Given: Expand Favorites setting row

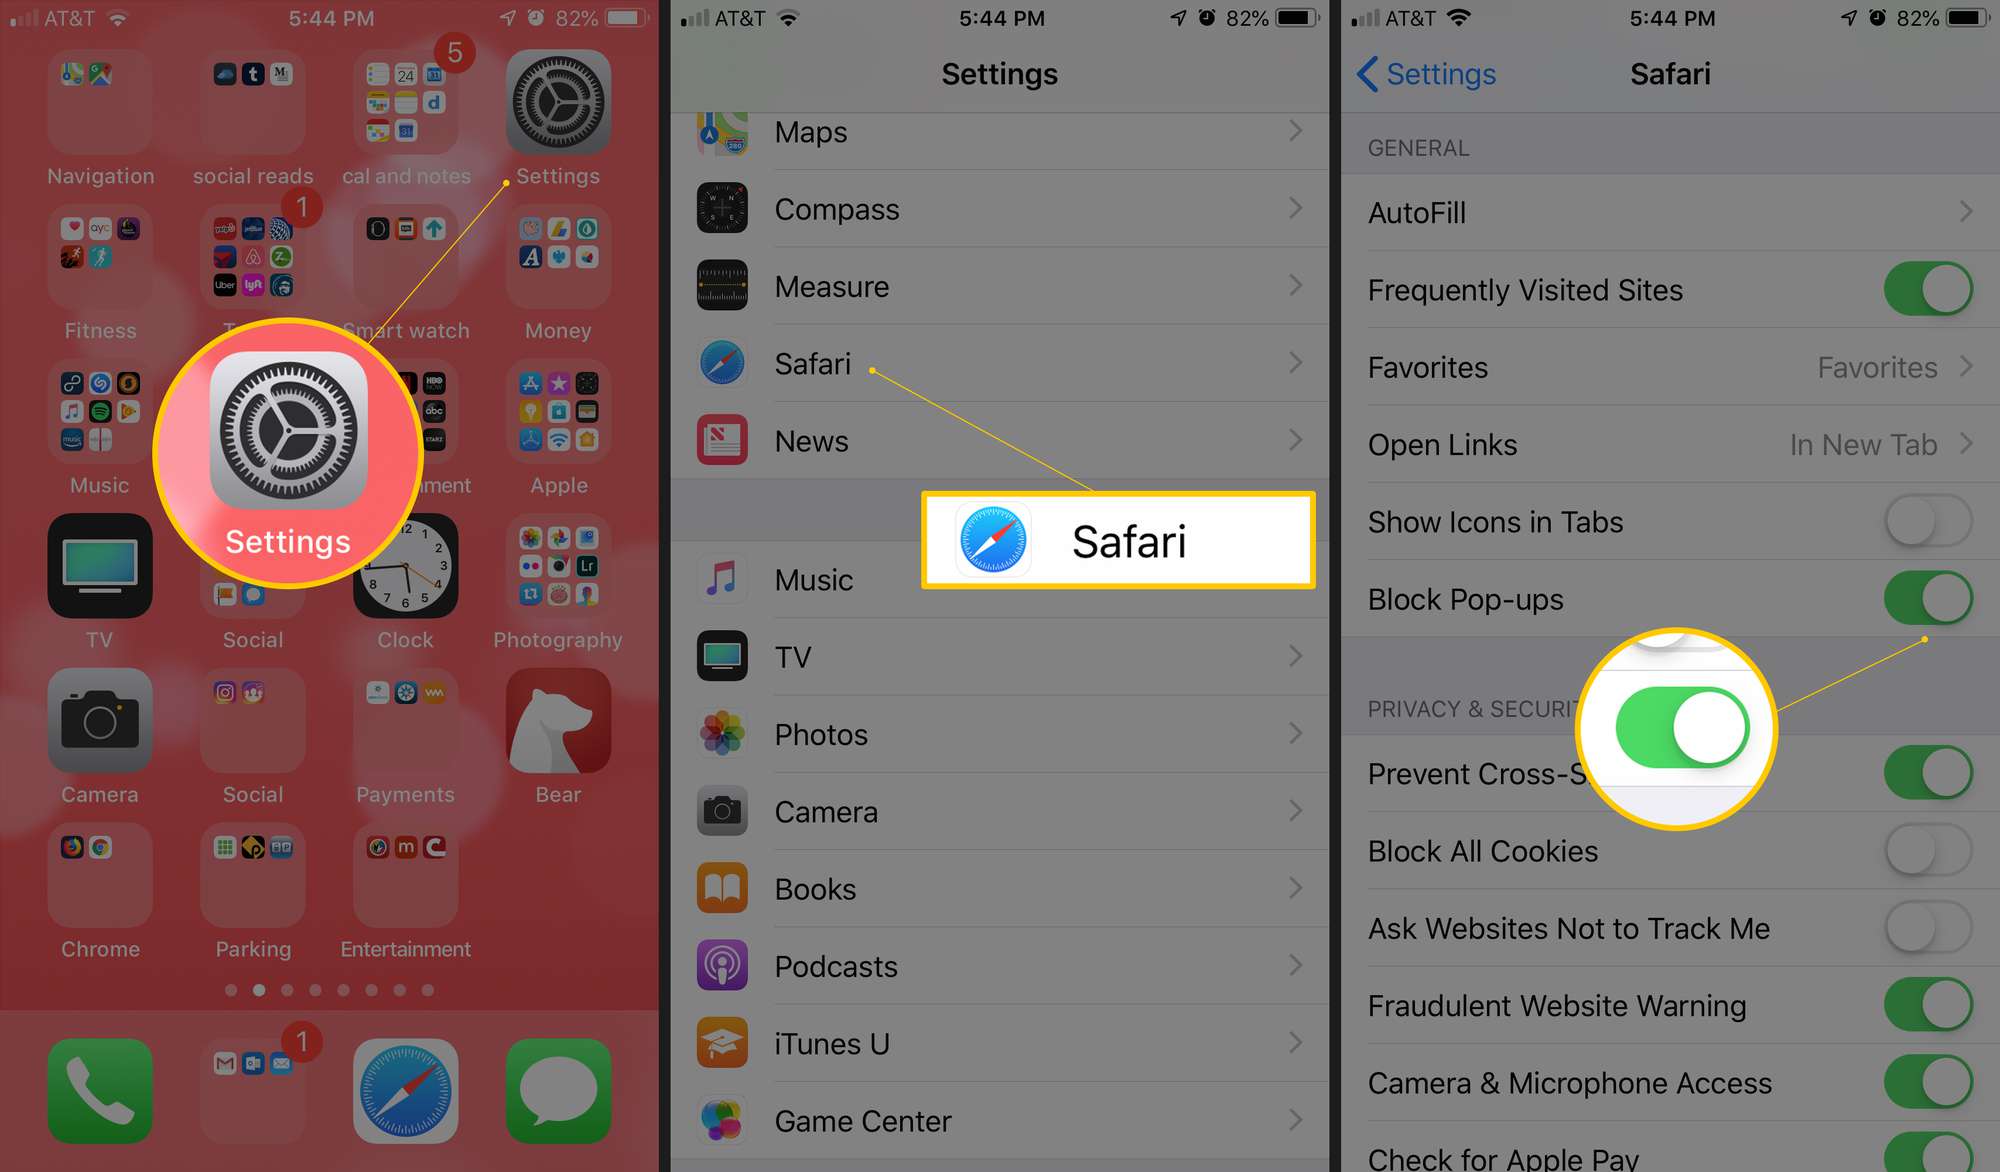Looking at the screenshot, I should (1668, 367).
